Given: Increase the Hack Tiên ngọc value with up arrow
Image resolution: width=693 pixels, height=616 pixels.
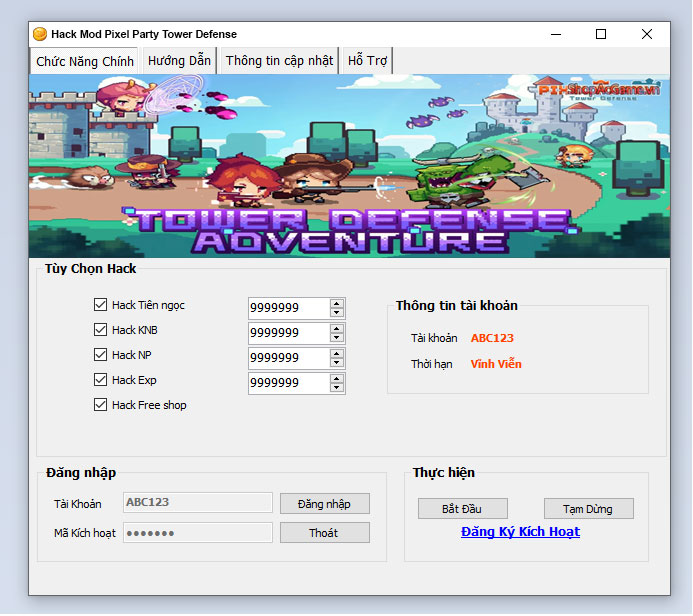Looking at the screenshot, I should [x=337, y=304].
